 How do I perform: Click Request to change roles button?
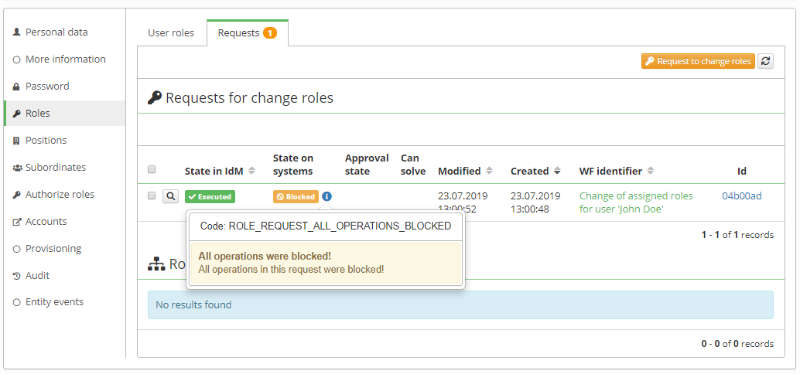(698, 61)
